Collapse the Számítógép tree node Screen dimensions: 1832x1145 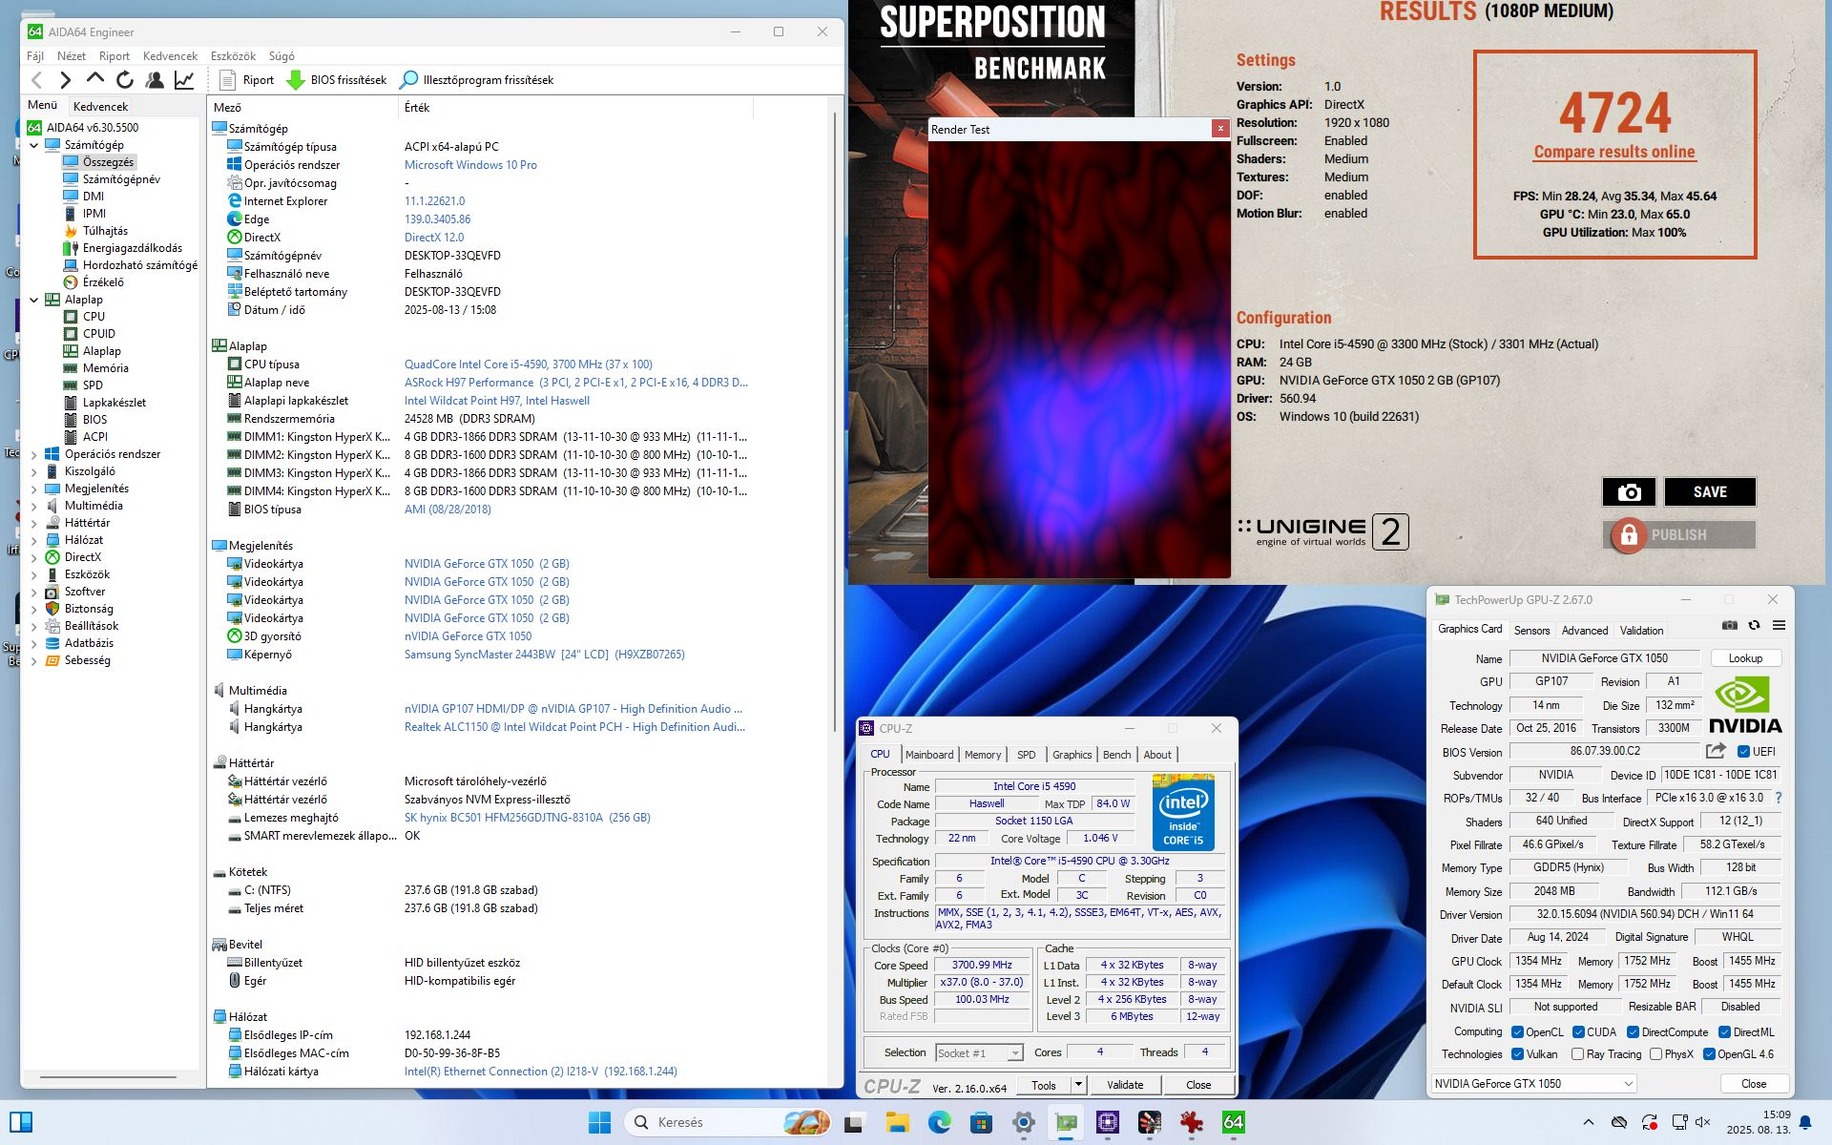tap(34, 145)
